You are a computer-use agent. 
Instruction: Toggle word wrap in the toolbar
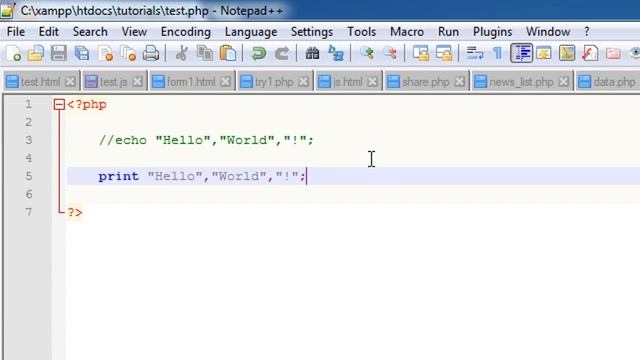474,53
